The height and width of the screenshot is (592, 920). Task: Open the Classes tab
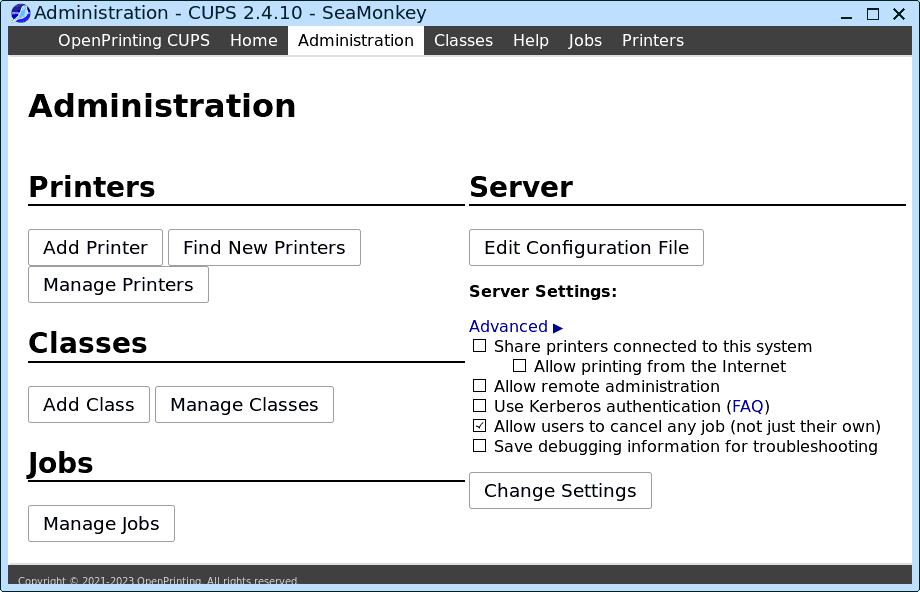coord(464,40)
